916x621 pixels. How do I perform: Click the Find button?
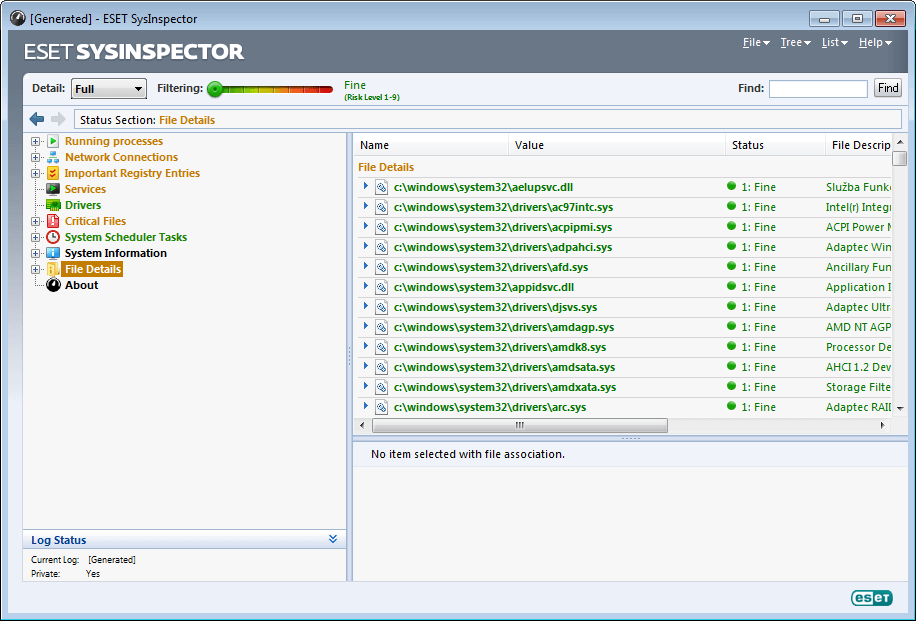887,88
